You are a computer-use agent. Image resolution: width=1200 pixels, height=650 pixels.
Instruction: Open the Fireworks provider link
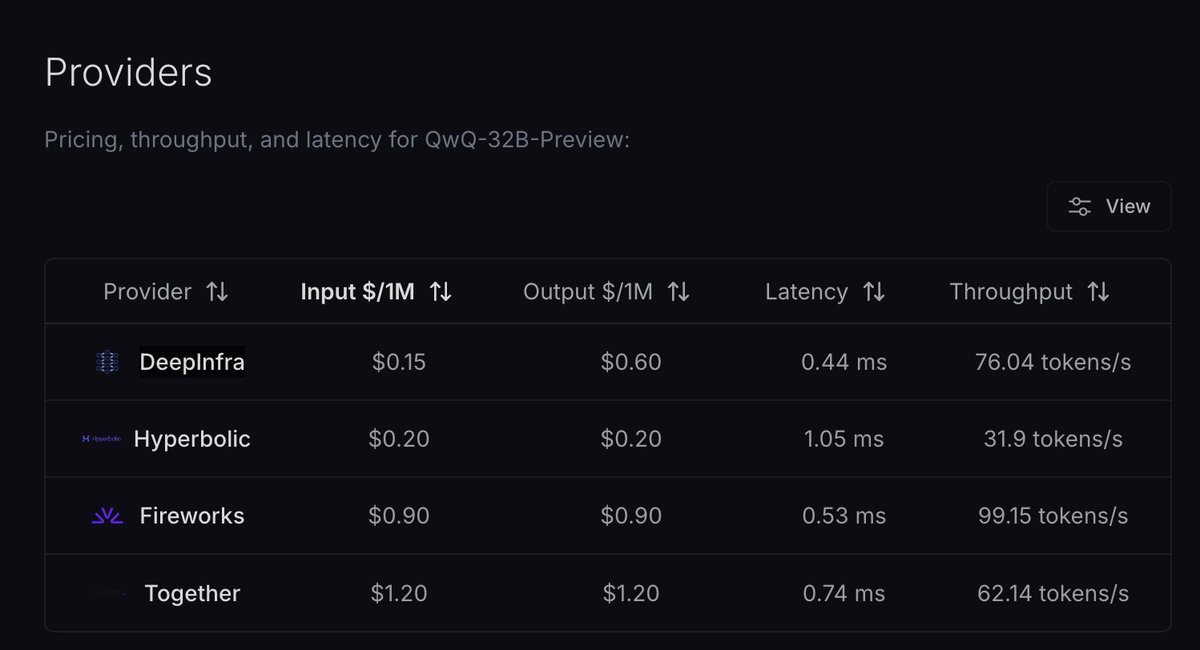pyautogui.click(x=192, y=516)
